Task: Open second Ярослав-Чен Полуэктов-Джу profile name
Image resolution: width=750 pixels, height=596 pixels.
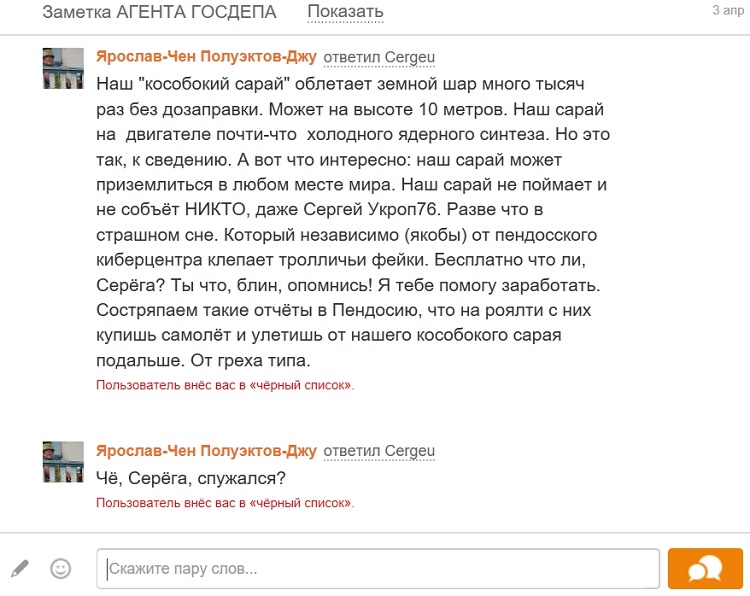Action: (206, 451)
